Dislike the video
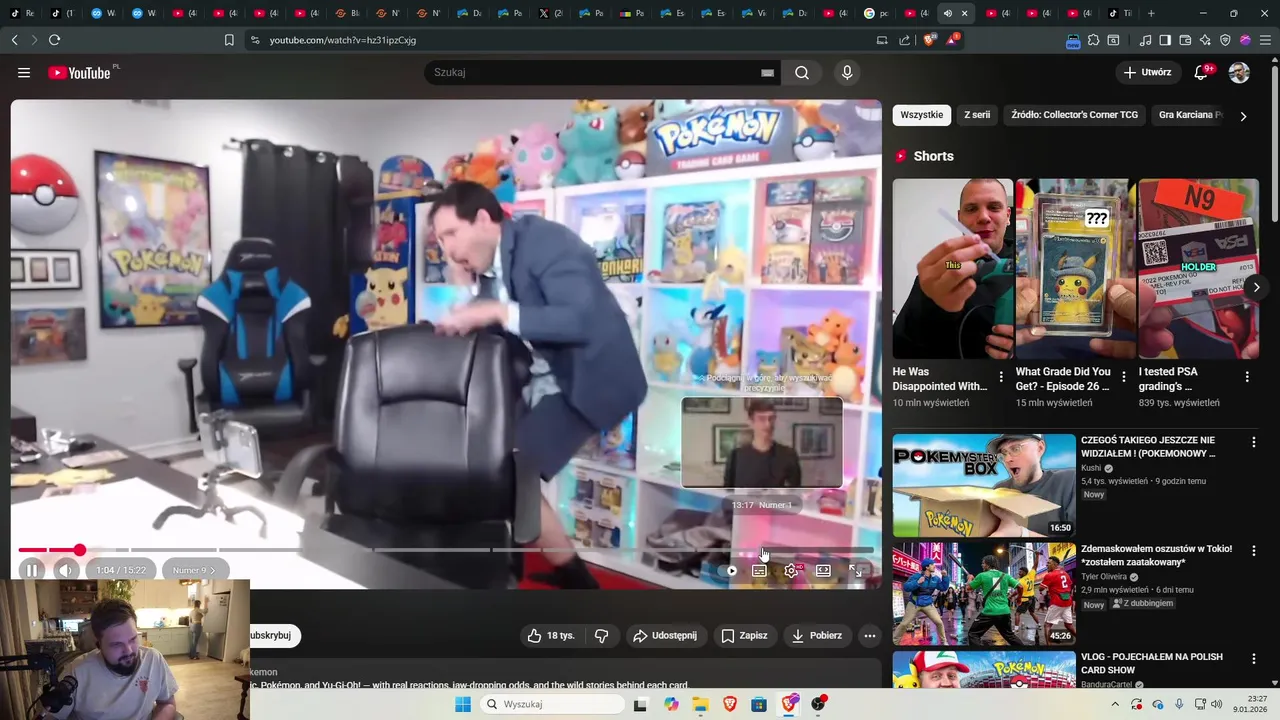The width and height of the screenshot is (1280, 720). click(x=601, y=635)
